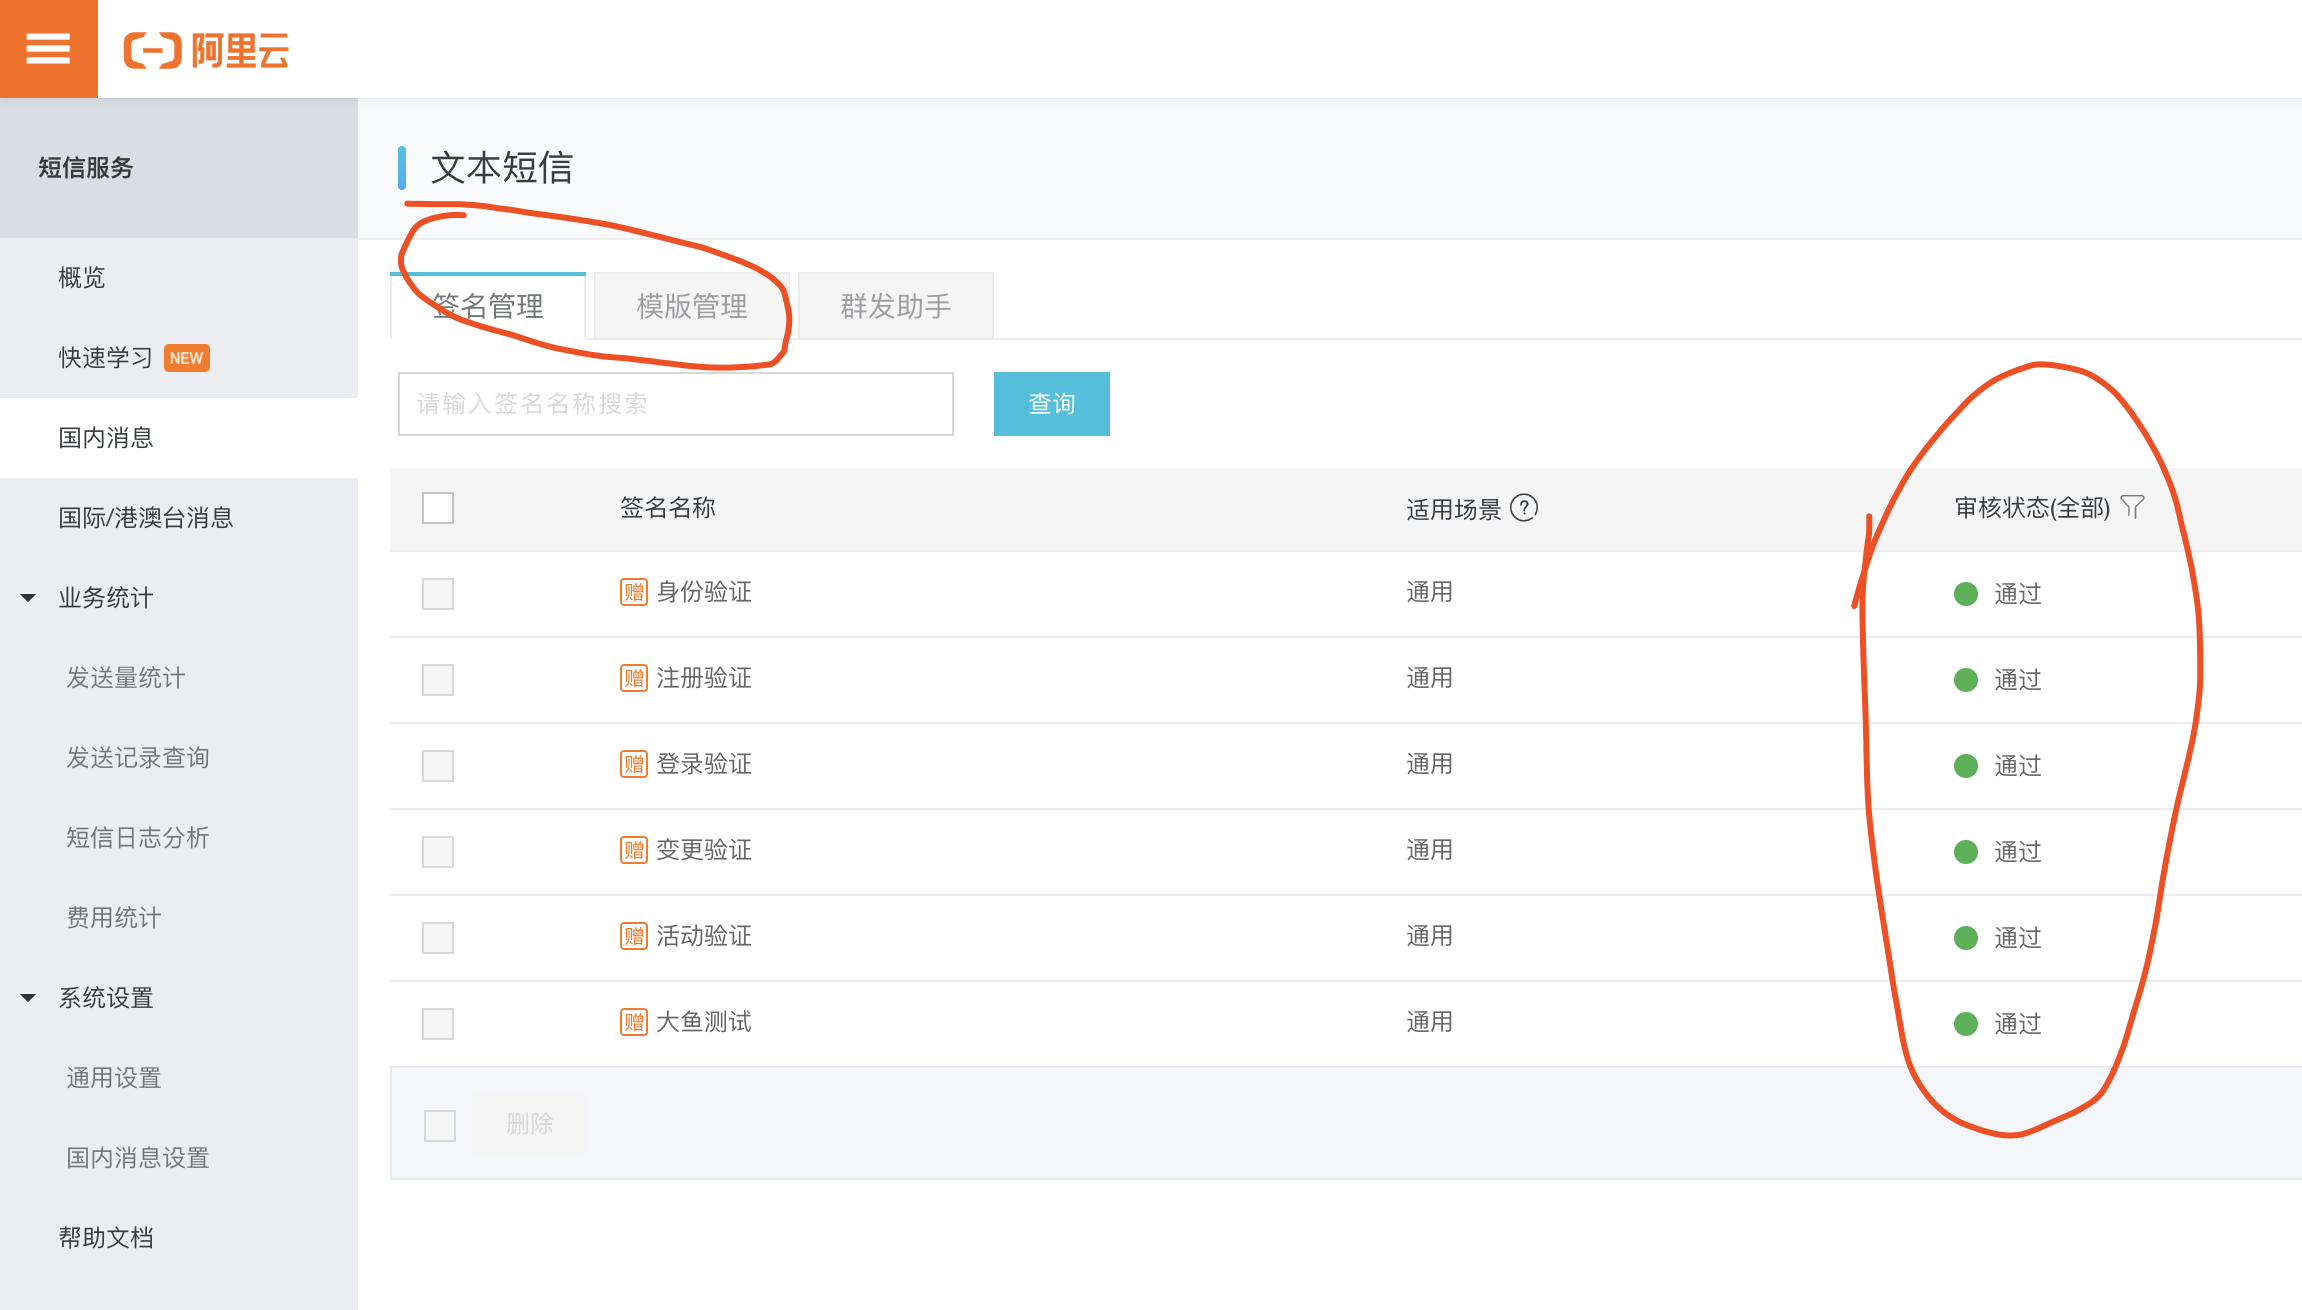The height and width of the screenshot is (1310, 2302).
Task: Click the Aliyun logo
Action: point(206,50)
